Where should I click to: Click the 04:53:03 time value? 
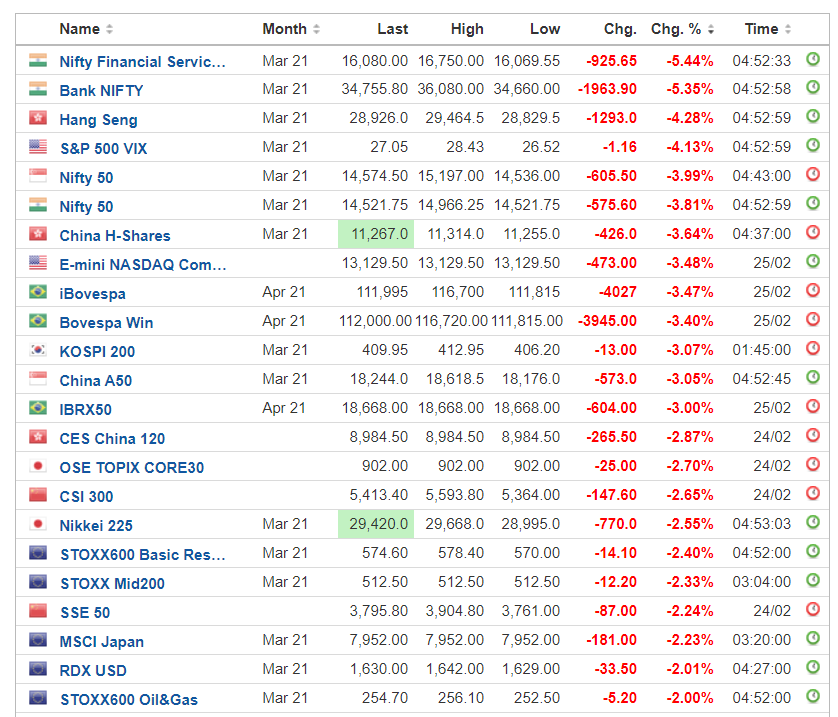click(762, 524)
